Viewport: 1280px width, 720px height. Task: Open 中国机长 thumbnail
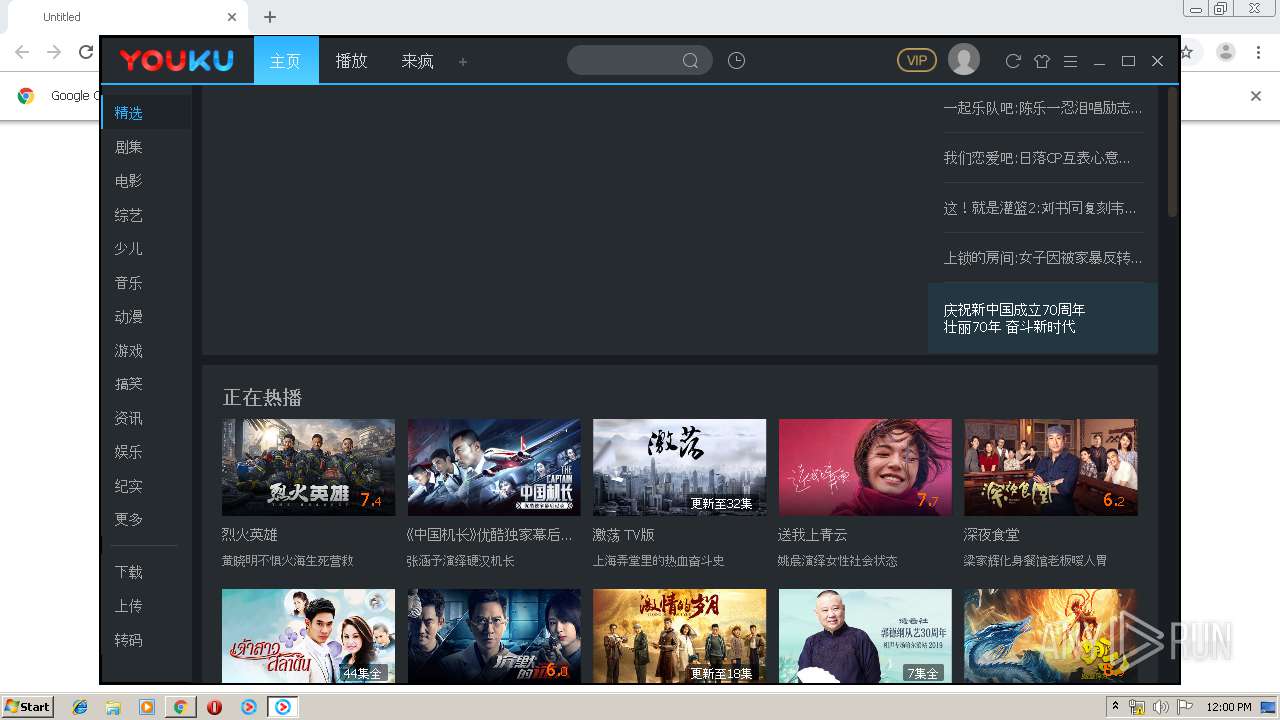pos(494,467)
